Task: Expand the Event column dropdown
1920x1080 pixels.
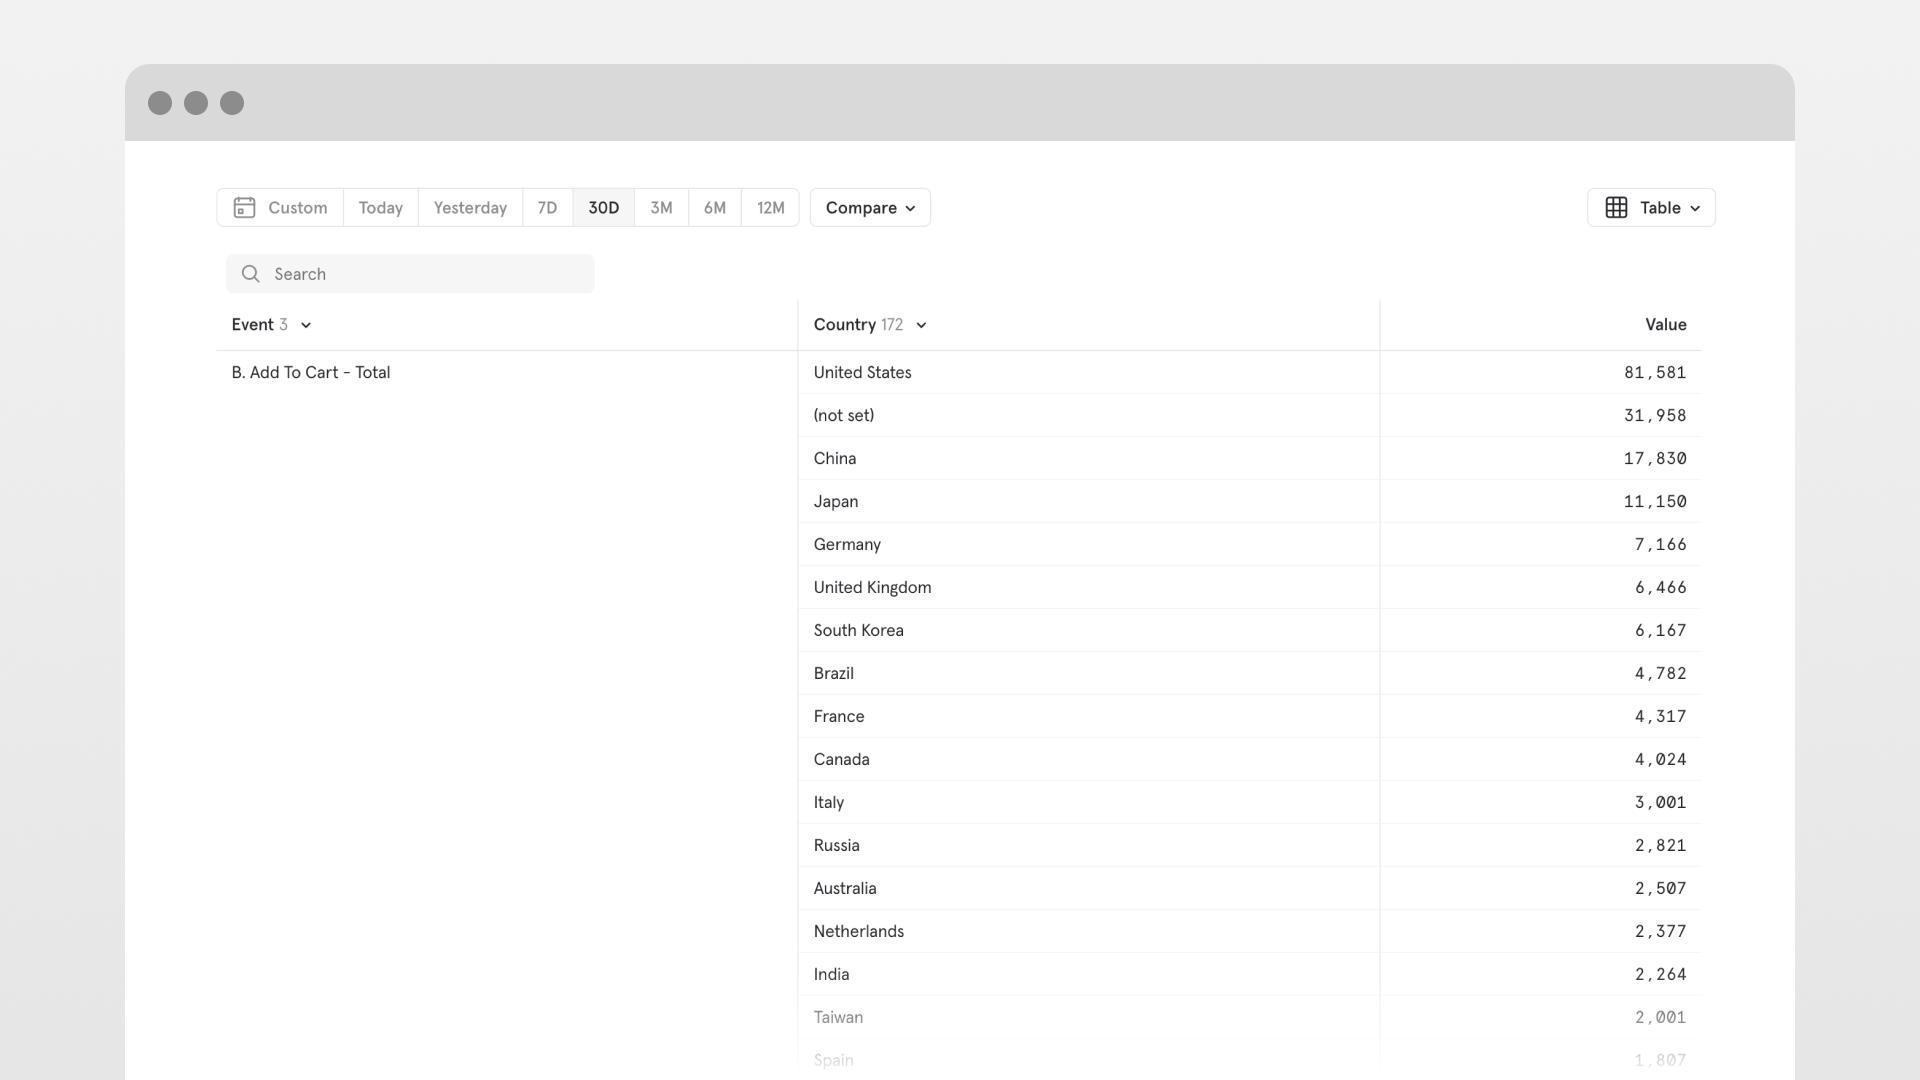Action: (306, 325)
